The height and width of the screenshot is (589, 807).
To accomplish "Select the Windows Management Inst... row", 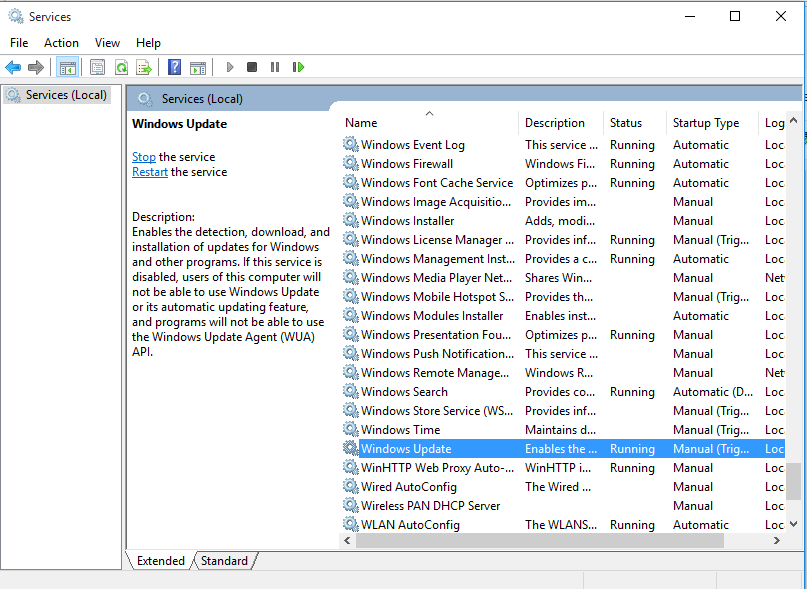I will (x=562, y=258).
